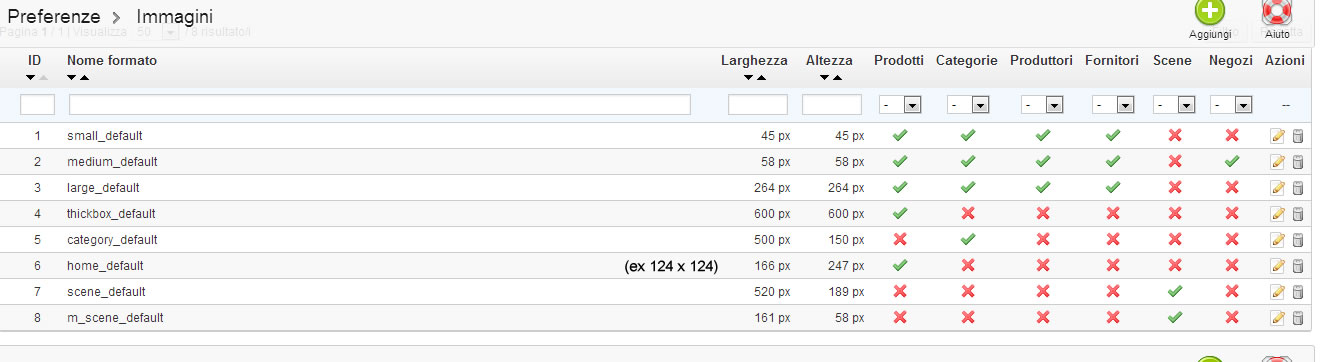Open the Aiuto lifebuoy help icon
Image resolution: width=1329 pixels, height=362 pixels.
click(x=1277, y=12)
